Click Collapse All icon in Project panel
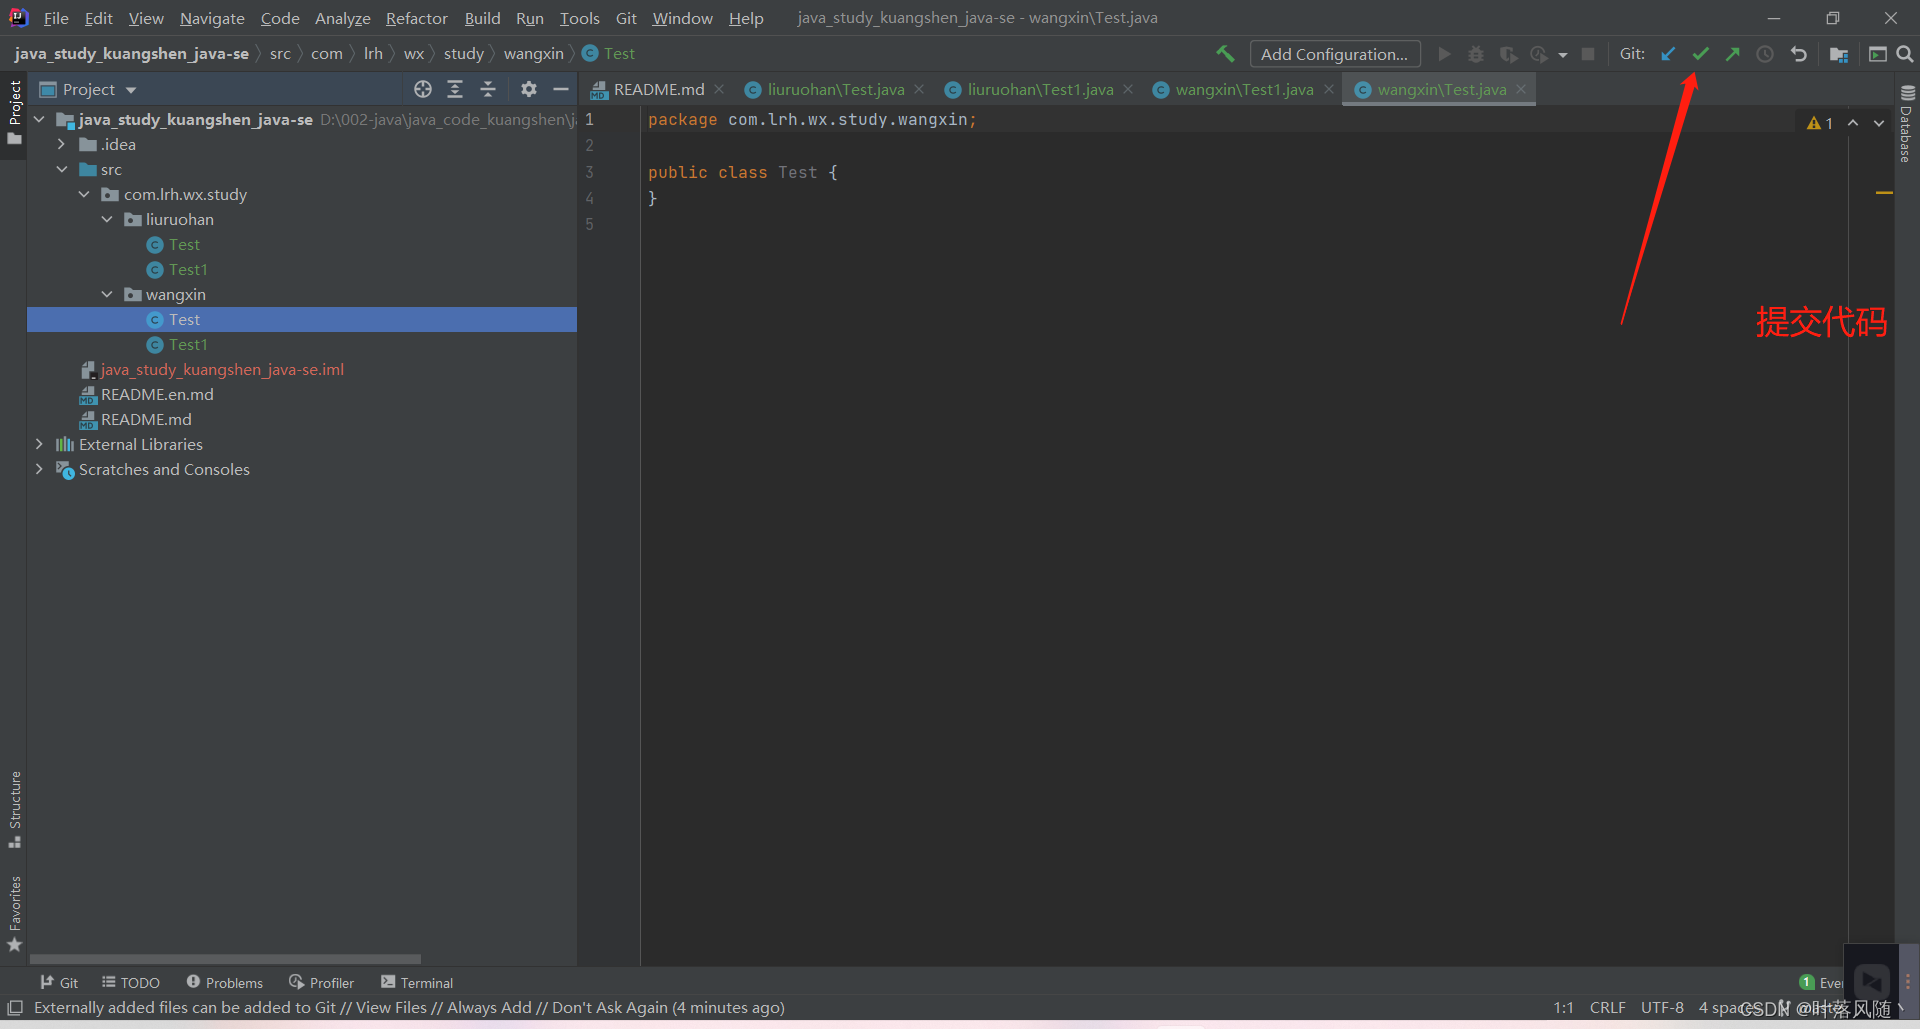 coord(488,89)
